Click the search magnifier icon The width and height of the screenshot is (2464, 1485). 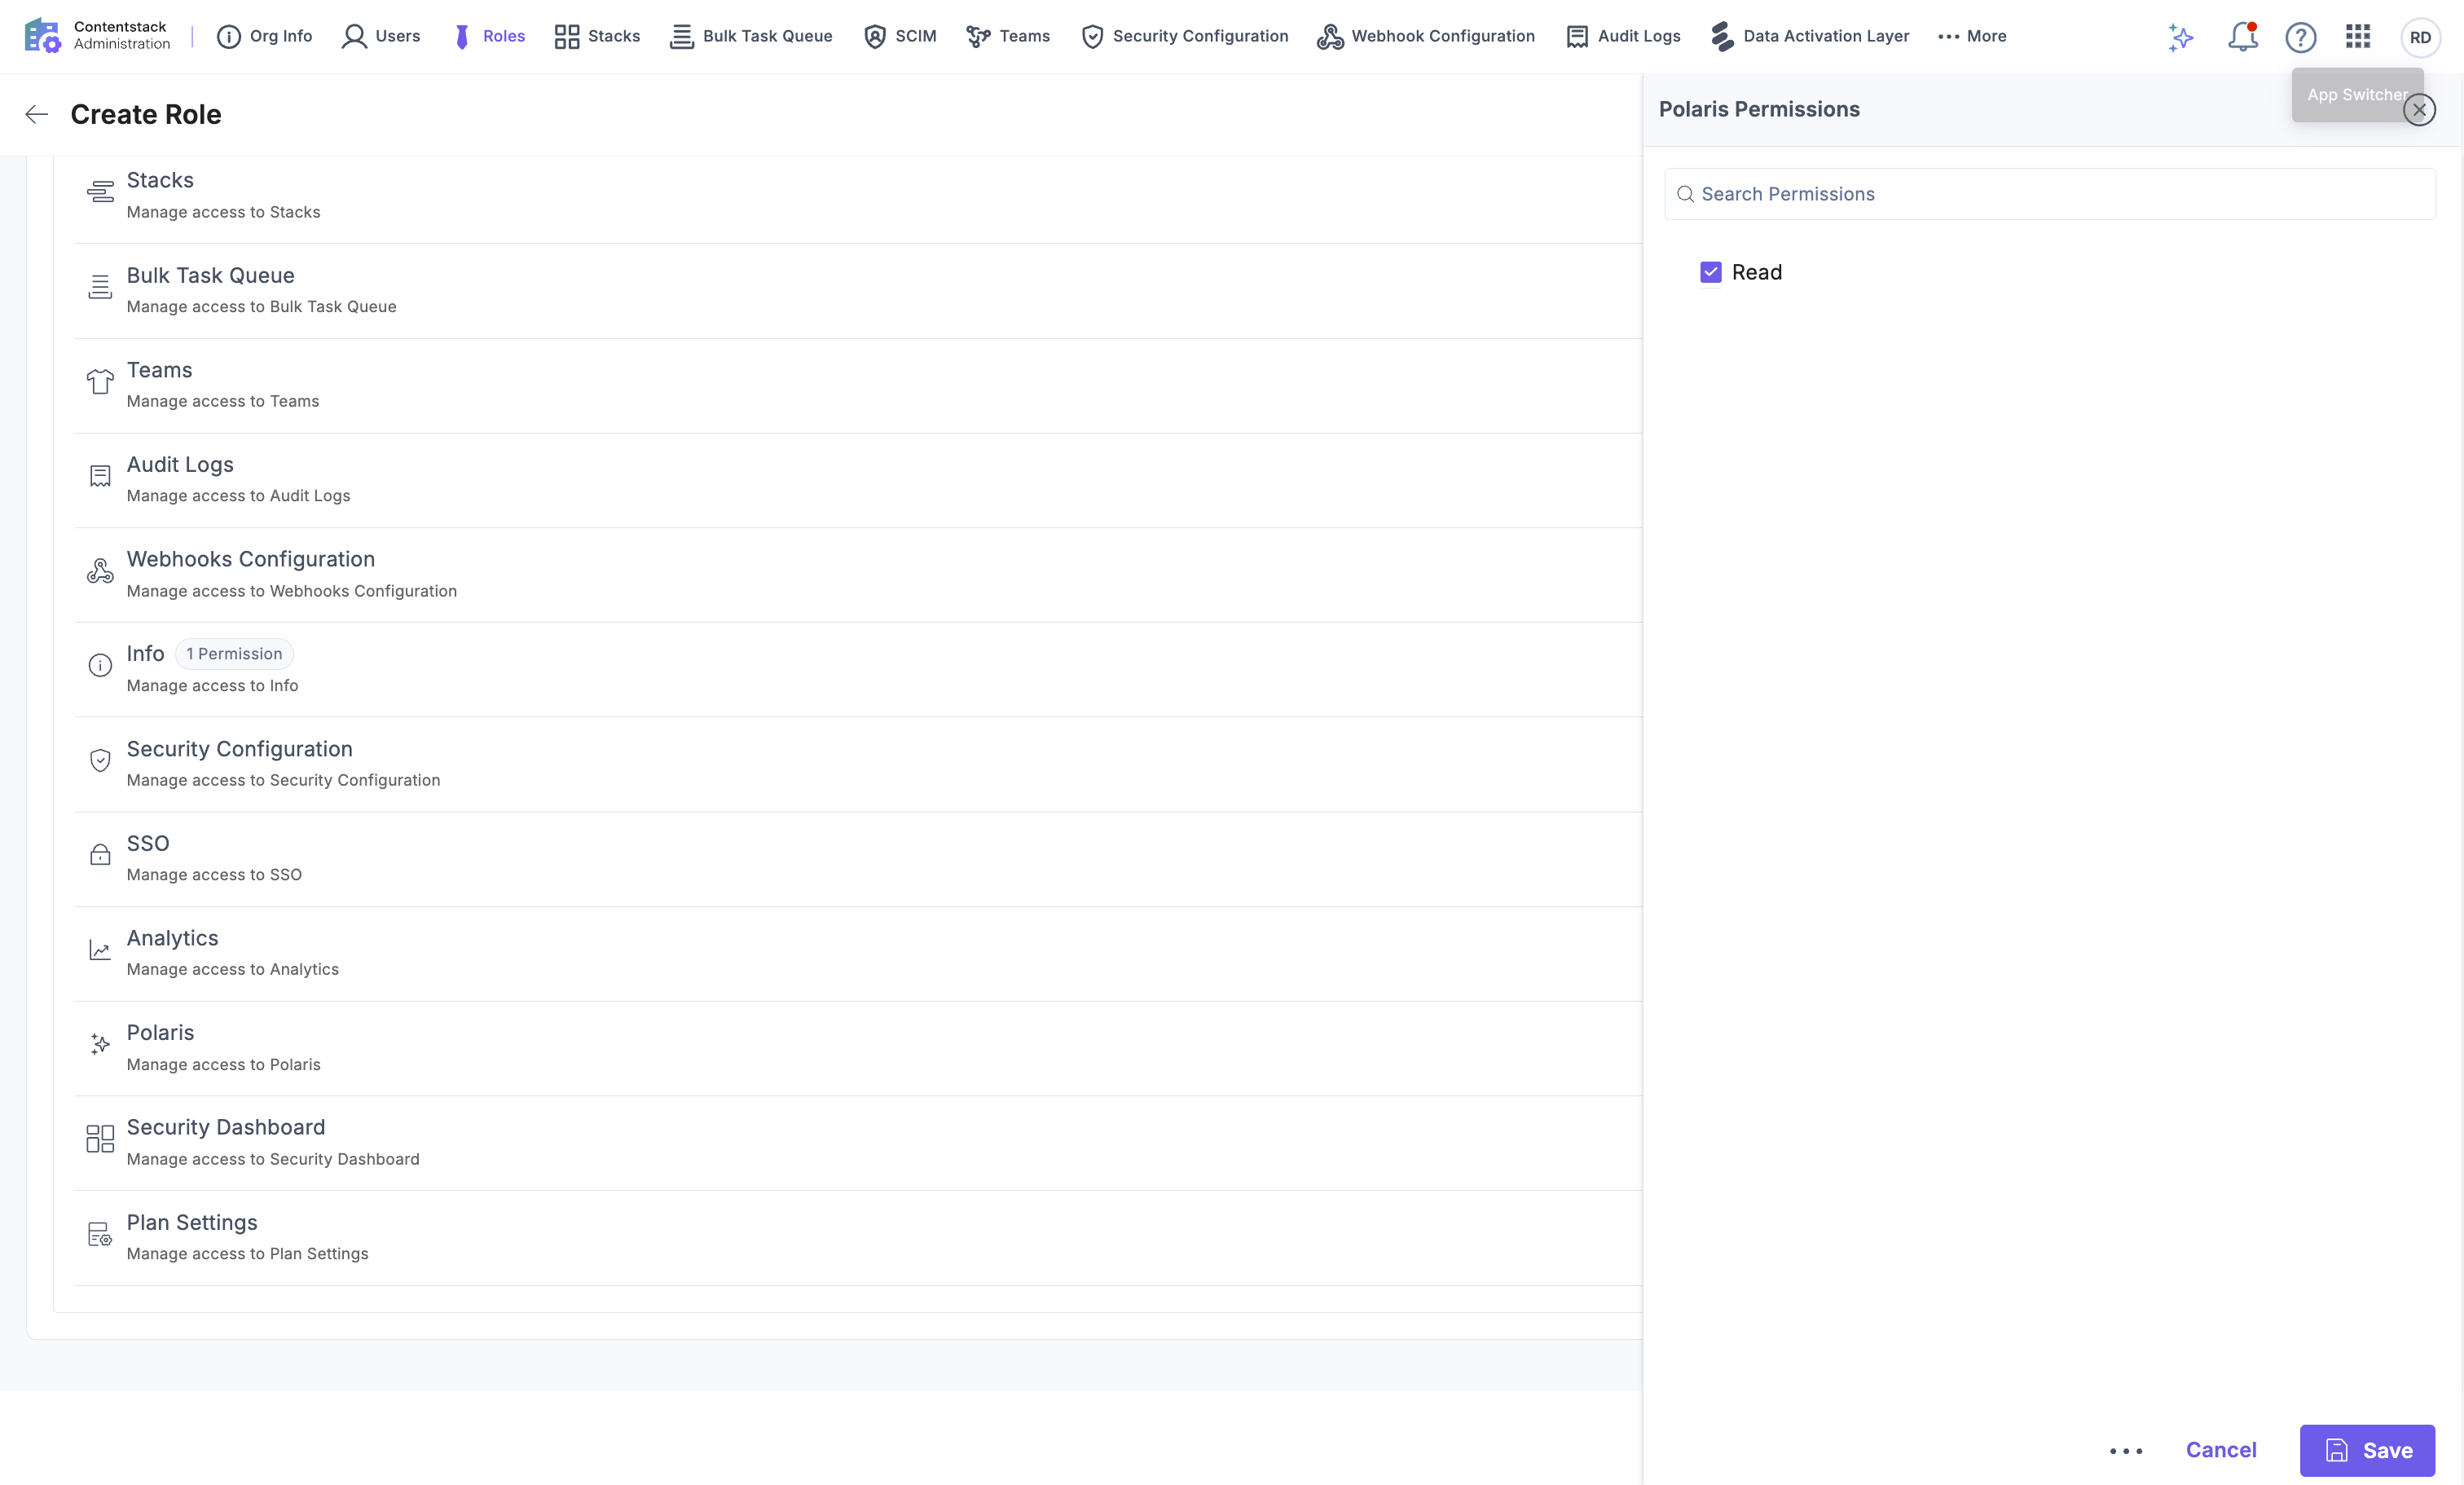coord(1685,194)
